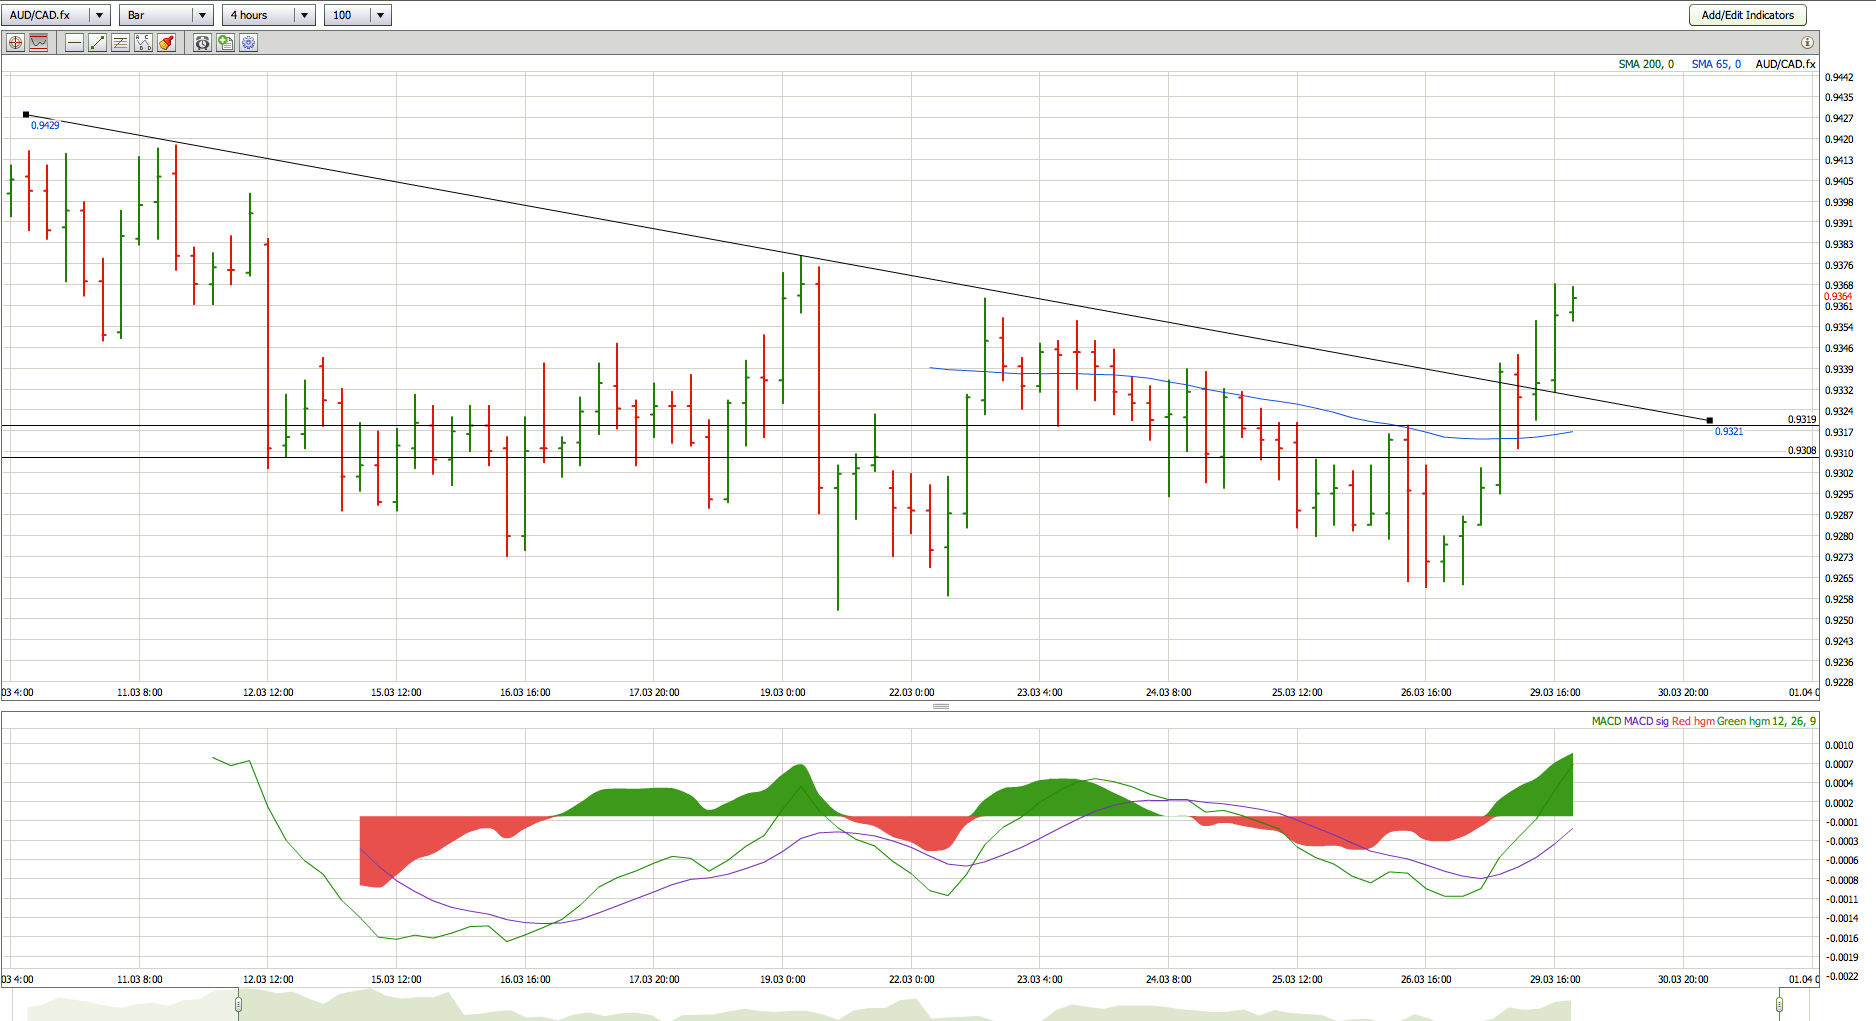Click the left handle of range slider

point(238,1003)
